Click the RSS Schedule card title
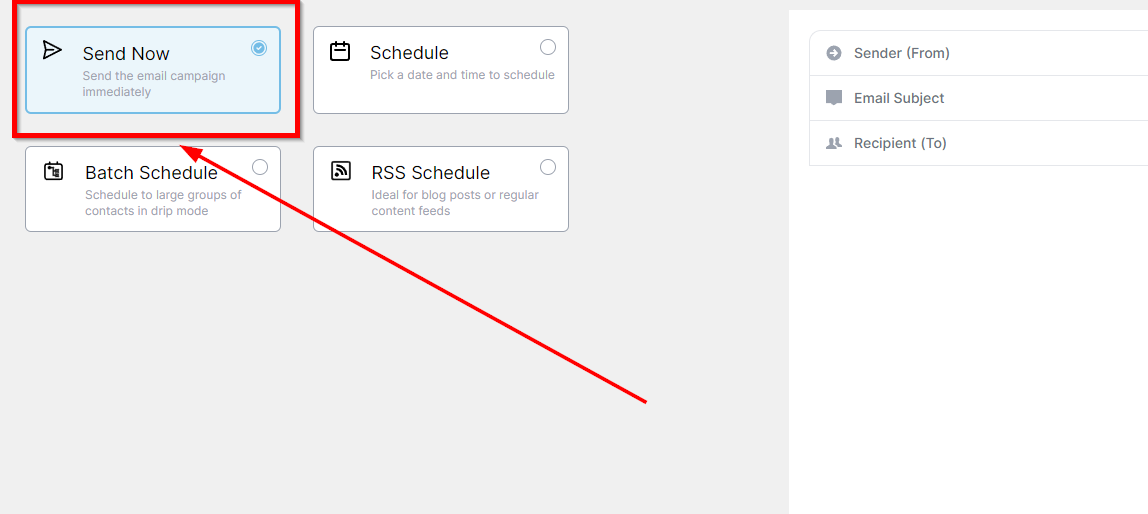1148x514 pixels. point(430,174)
